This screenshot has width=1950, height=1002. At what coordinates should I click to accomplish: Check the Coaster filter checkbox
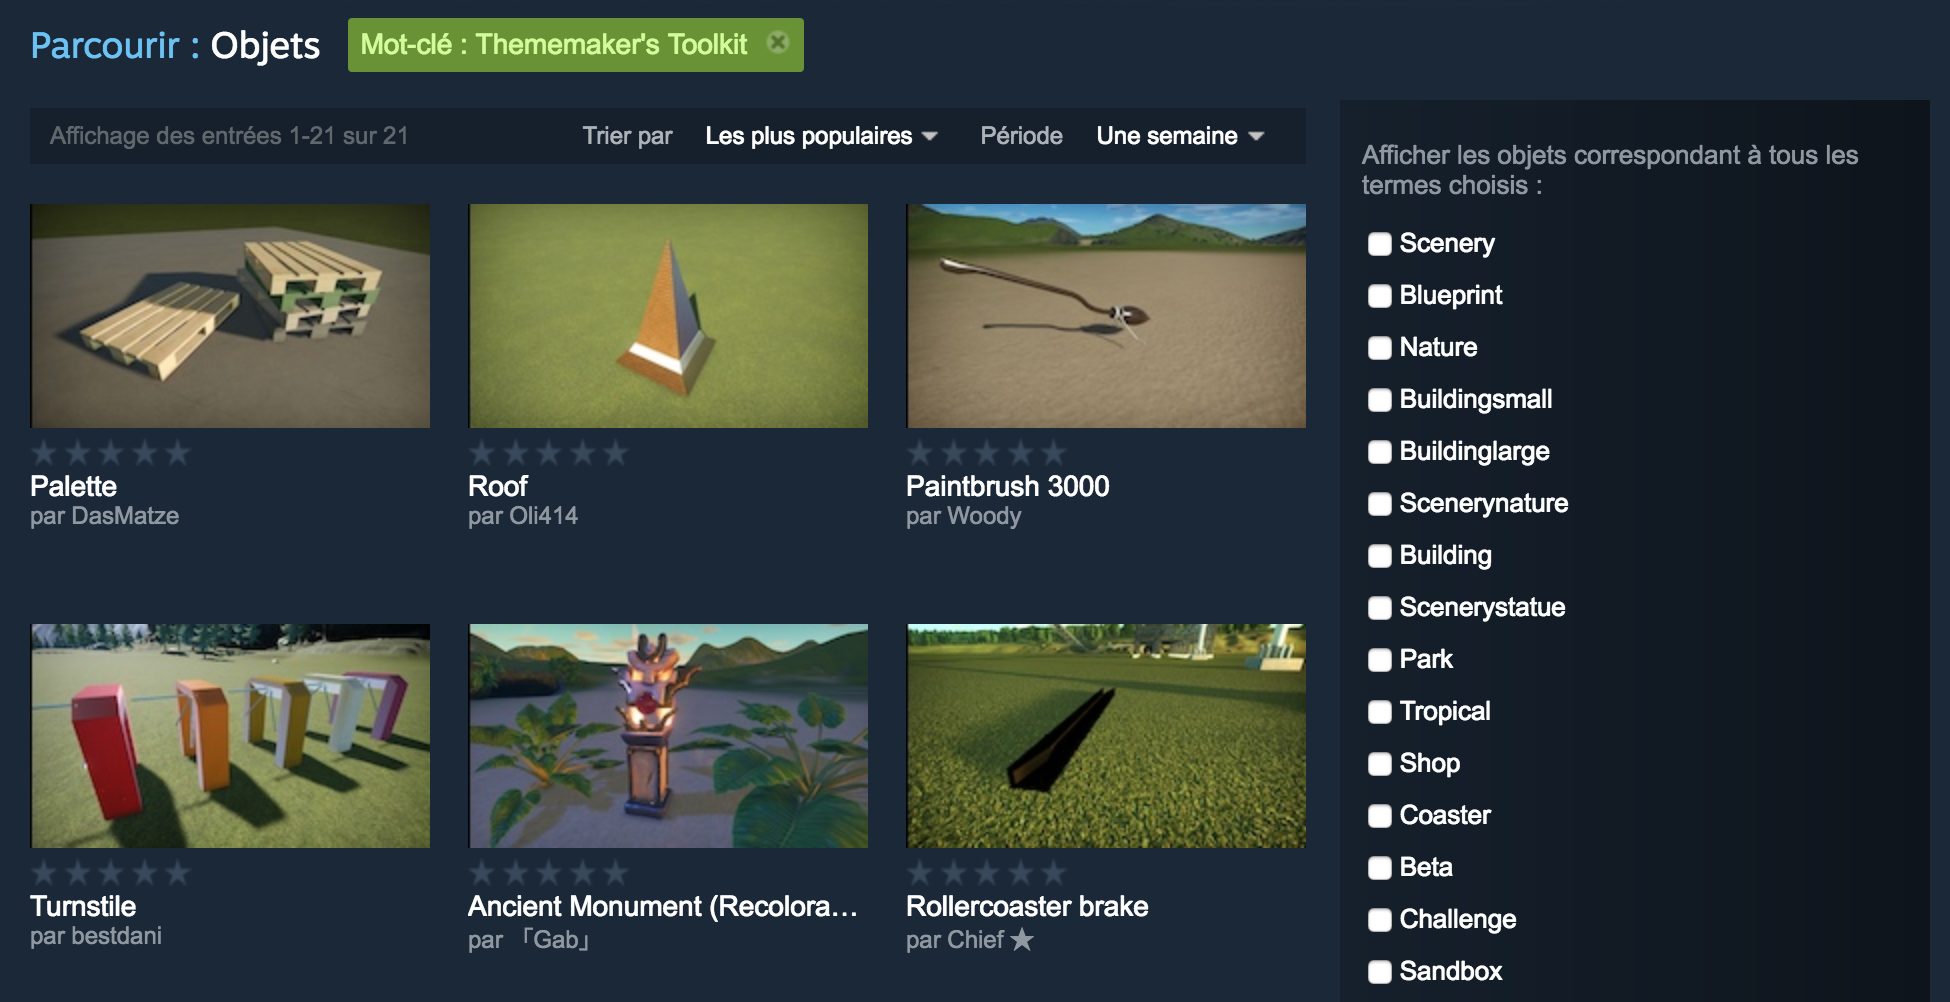pyautogui.click(x=1379, y=816)
